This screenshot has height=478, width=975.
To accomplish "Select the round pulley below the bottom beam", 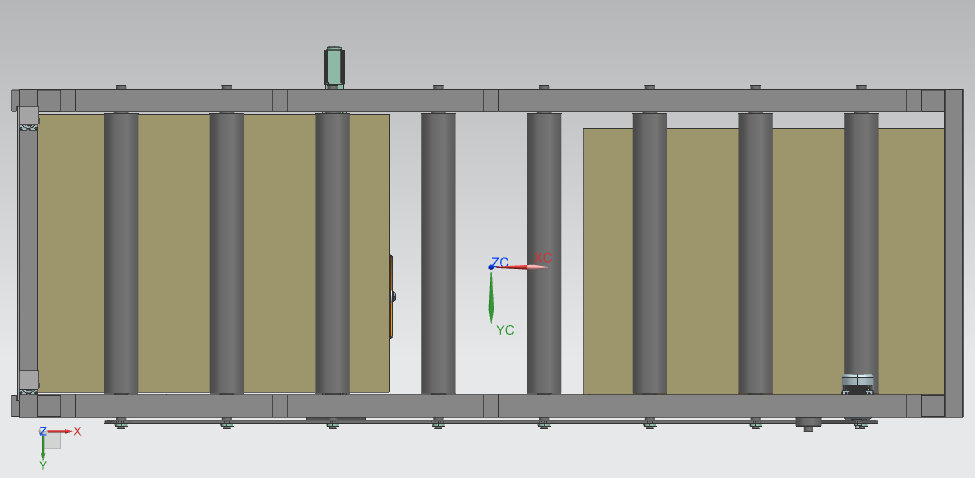I will click(808, 423).
